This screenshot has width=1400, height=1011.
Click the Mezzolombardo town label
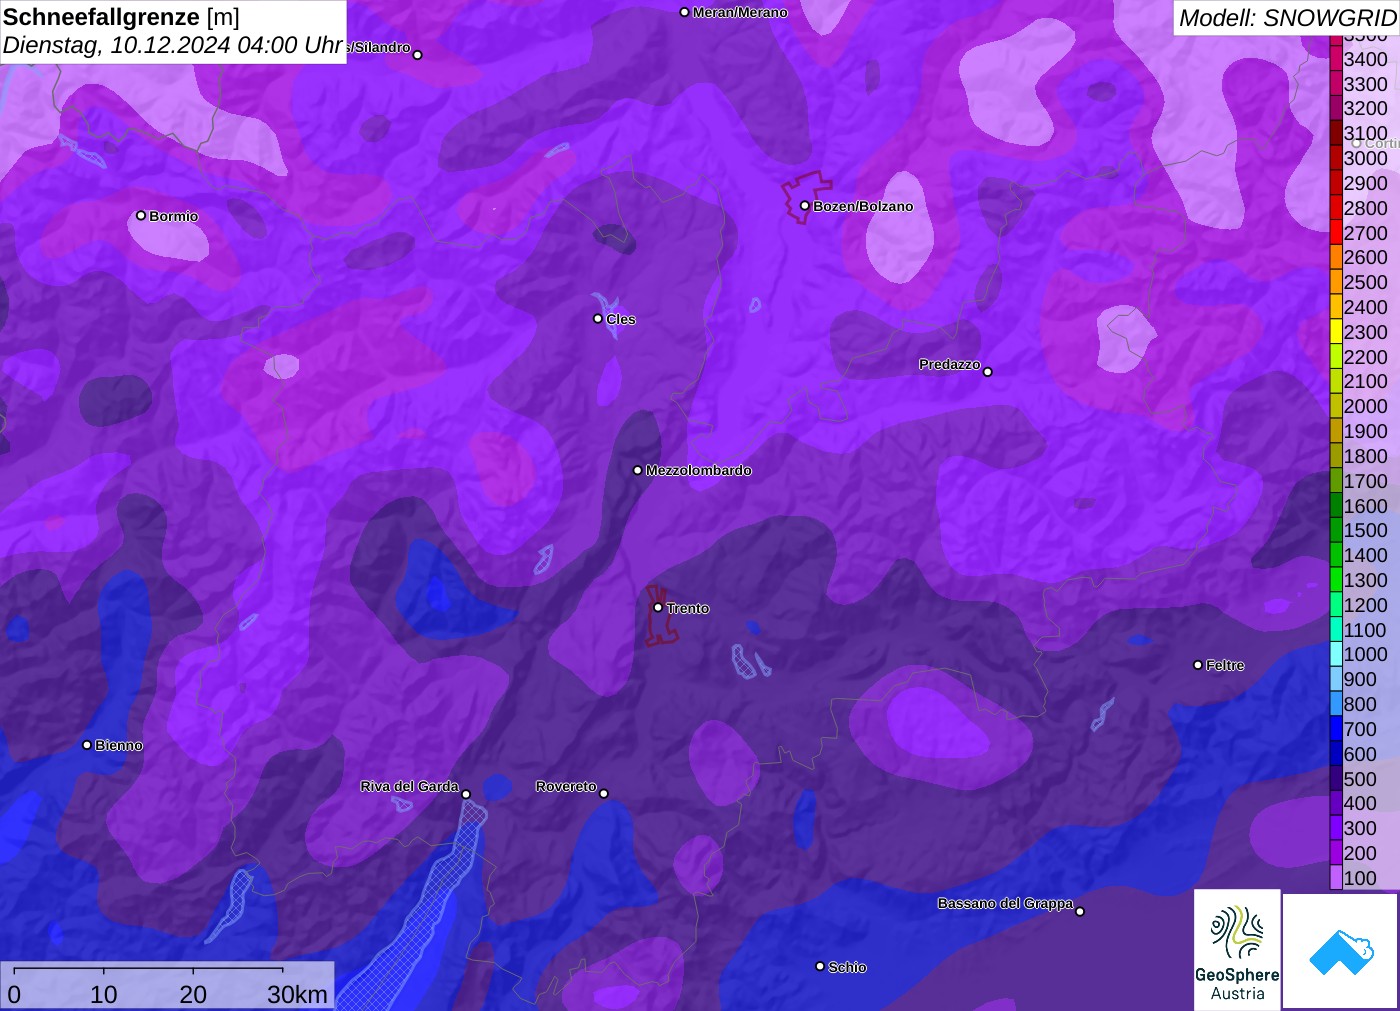point(698,470)
